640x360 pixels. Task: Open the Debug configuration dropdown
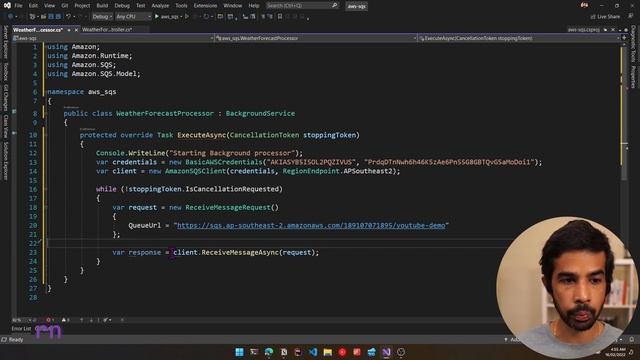(102, 17)
